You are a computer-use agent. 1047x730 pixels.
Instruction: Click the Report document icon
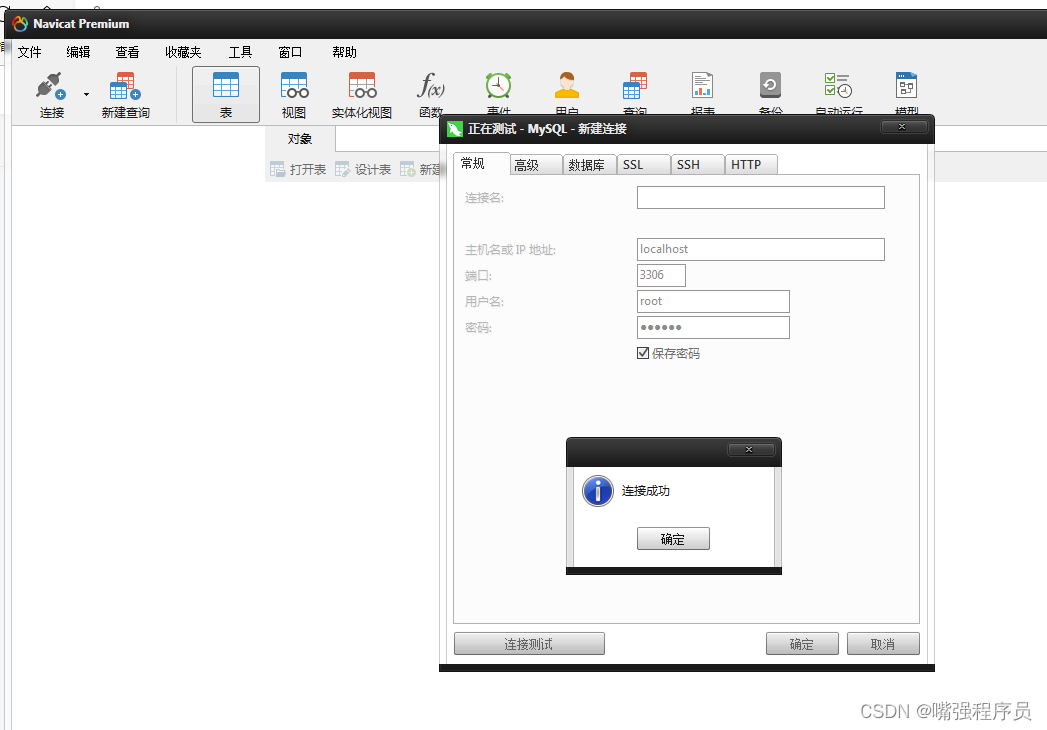point(702,85)
